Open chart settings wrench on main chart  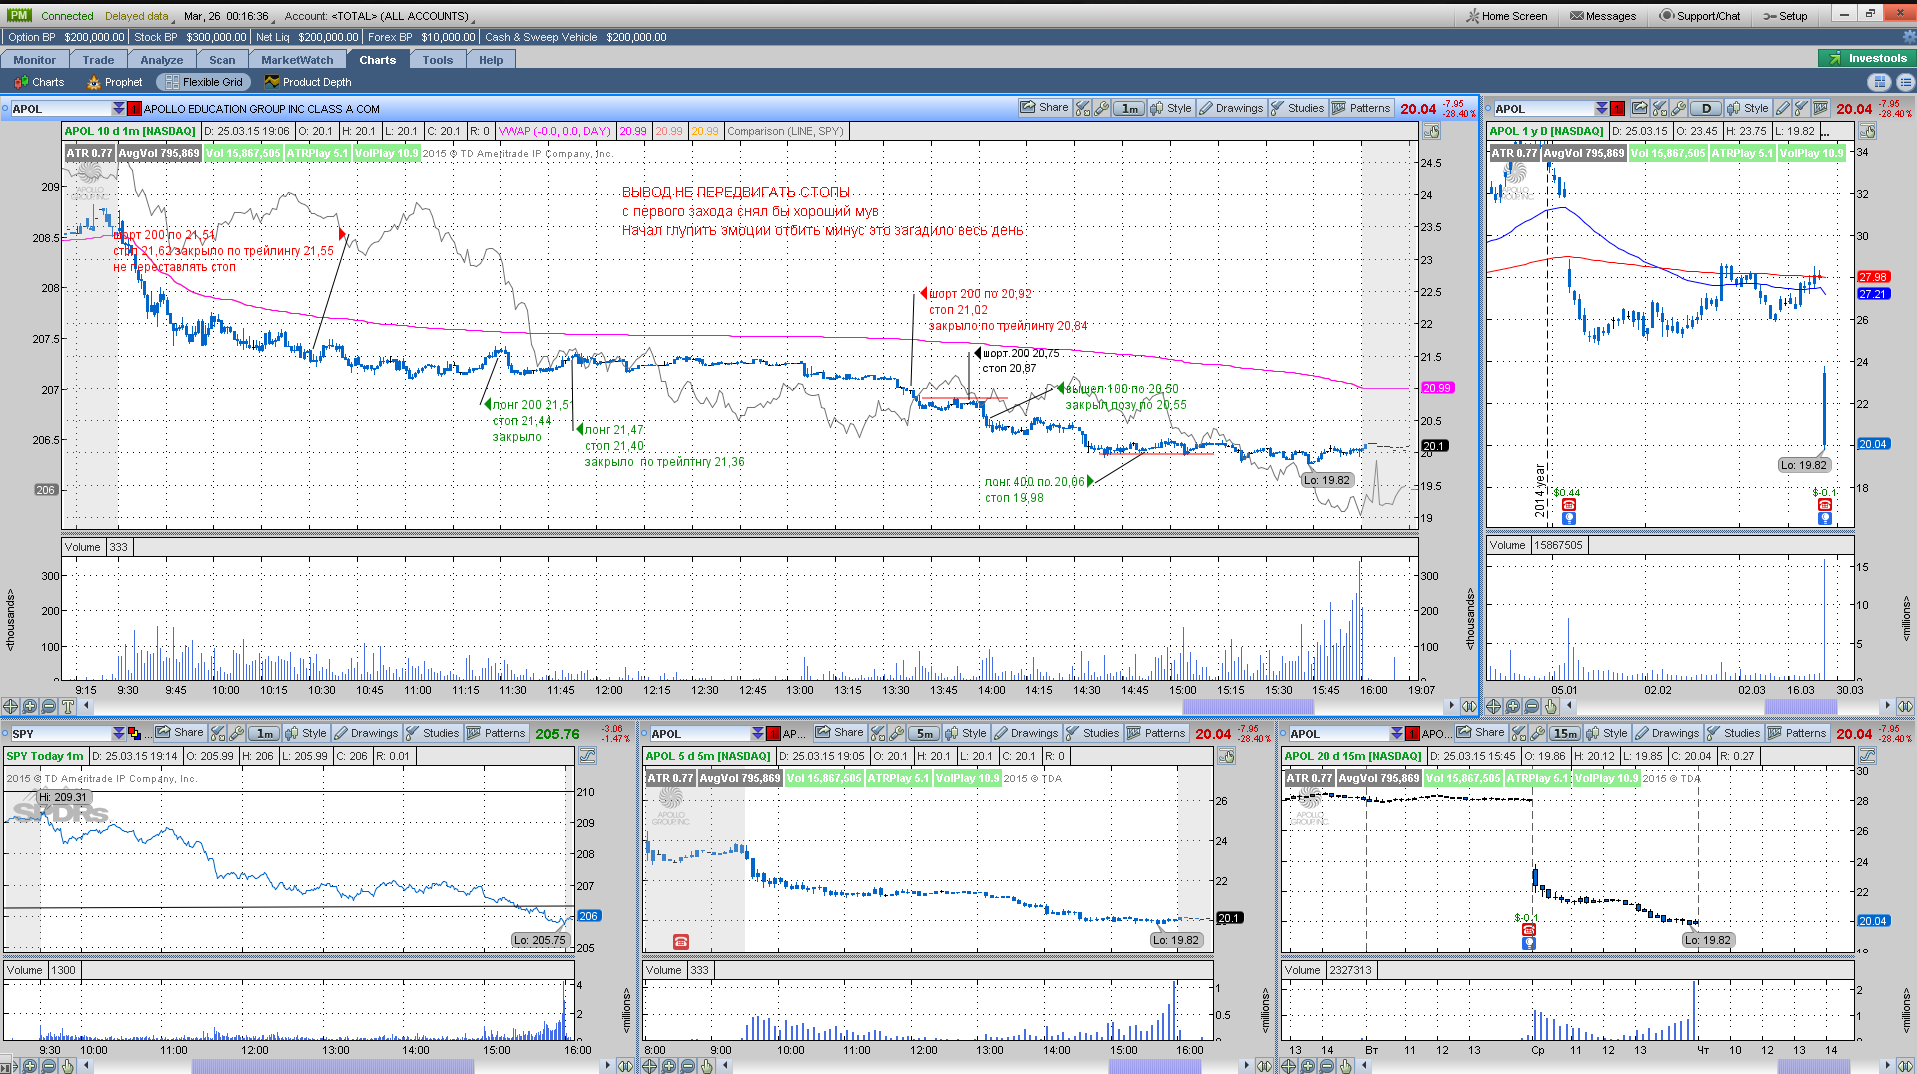(x=1101, y=108)
